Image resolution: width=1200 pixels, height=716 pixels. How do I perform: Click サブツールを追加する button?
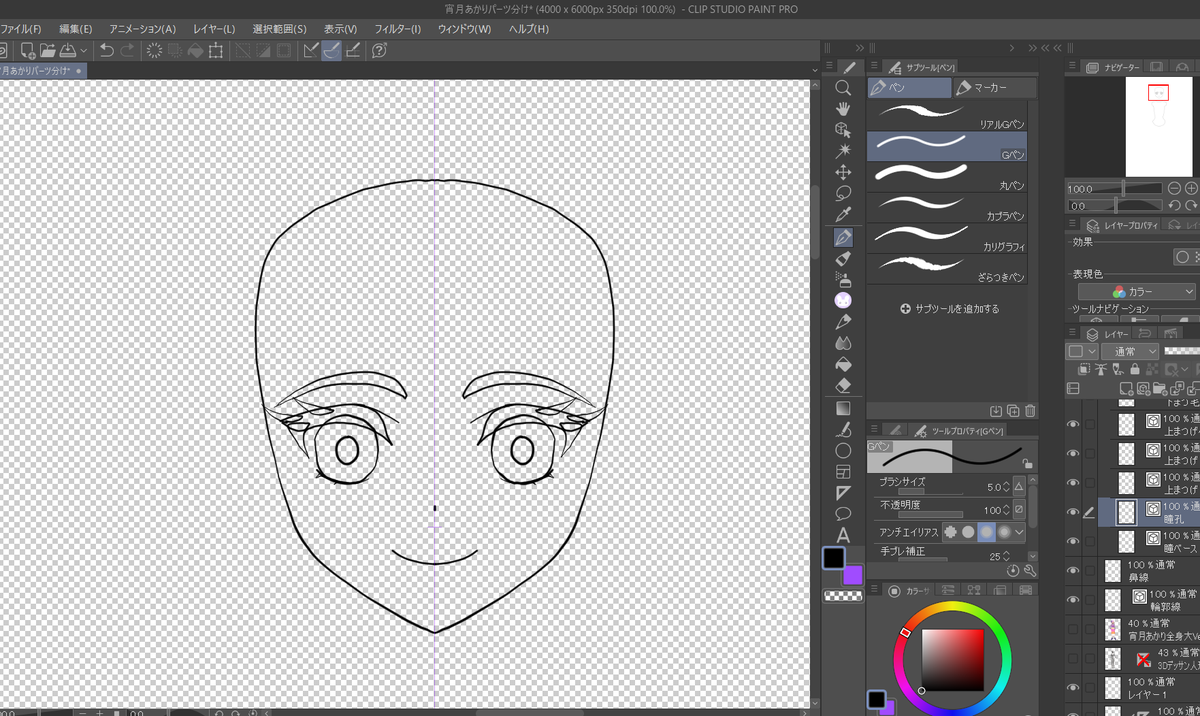point(949,309)
